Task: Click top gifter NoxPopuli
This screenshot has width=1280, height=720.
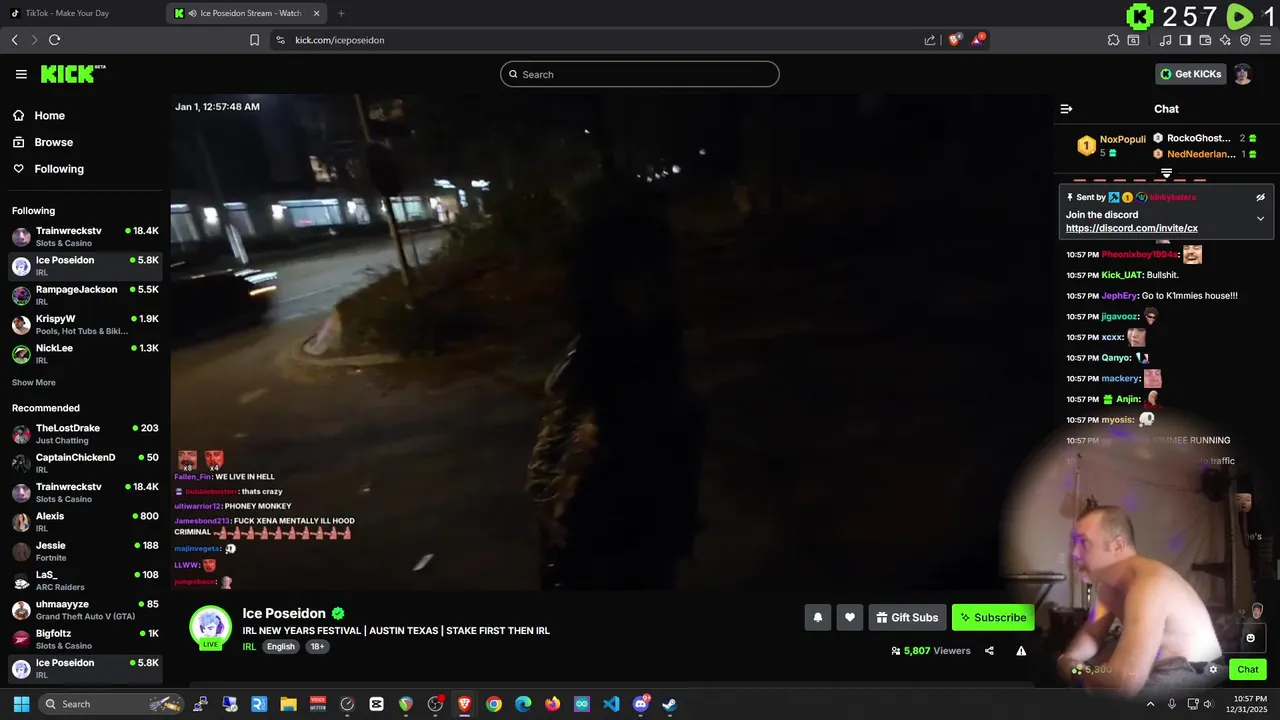Action: tap(1122, 139)
